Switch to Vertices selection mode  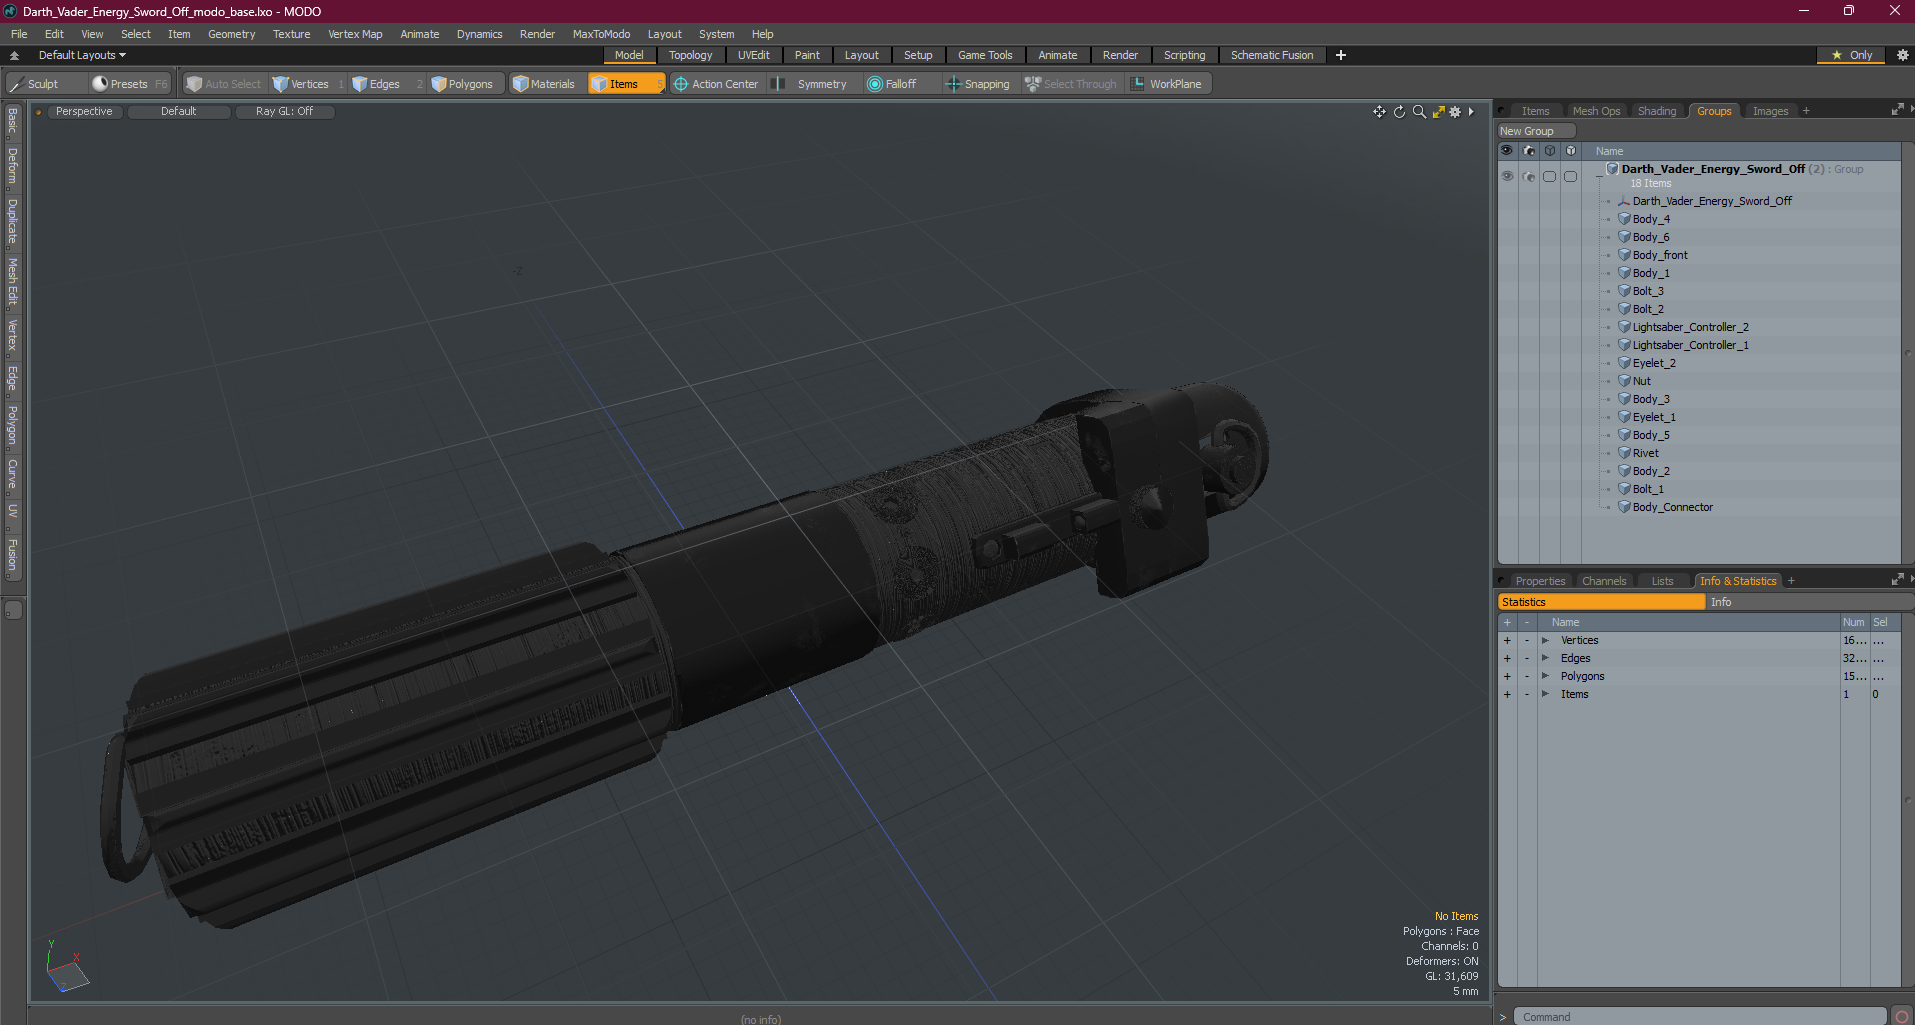(x=307, y=84)
